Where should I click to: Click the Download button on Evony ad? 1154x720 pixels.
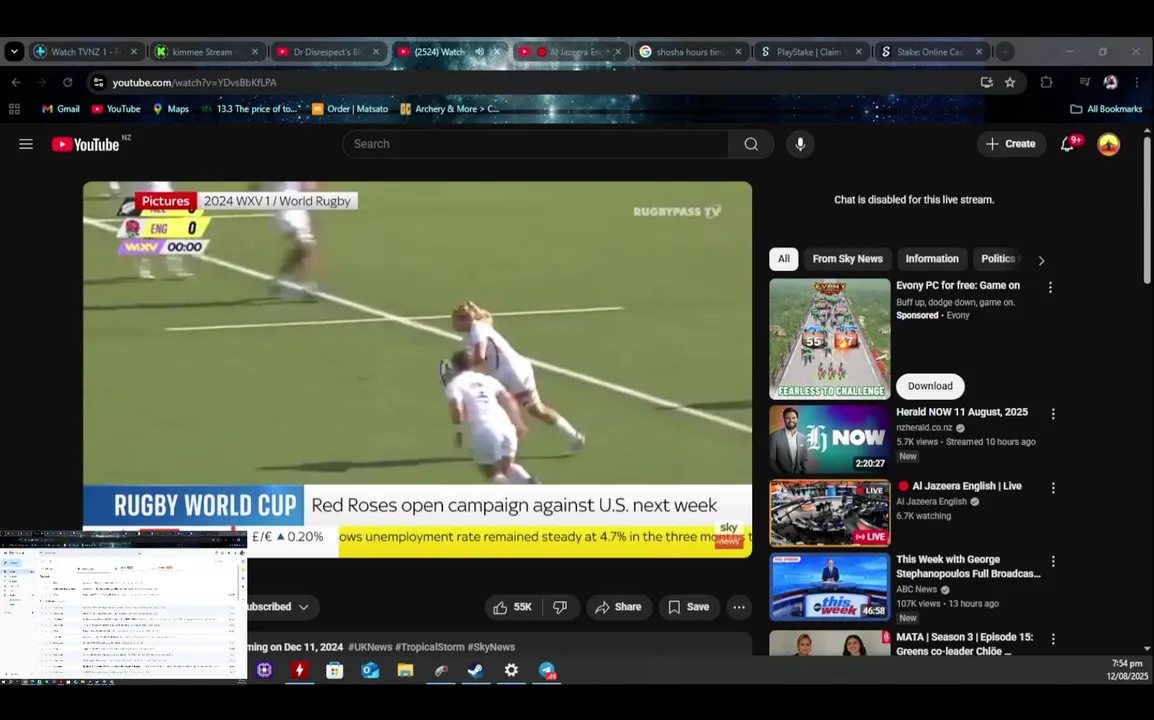pos(930,387)
